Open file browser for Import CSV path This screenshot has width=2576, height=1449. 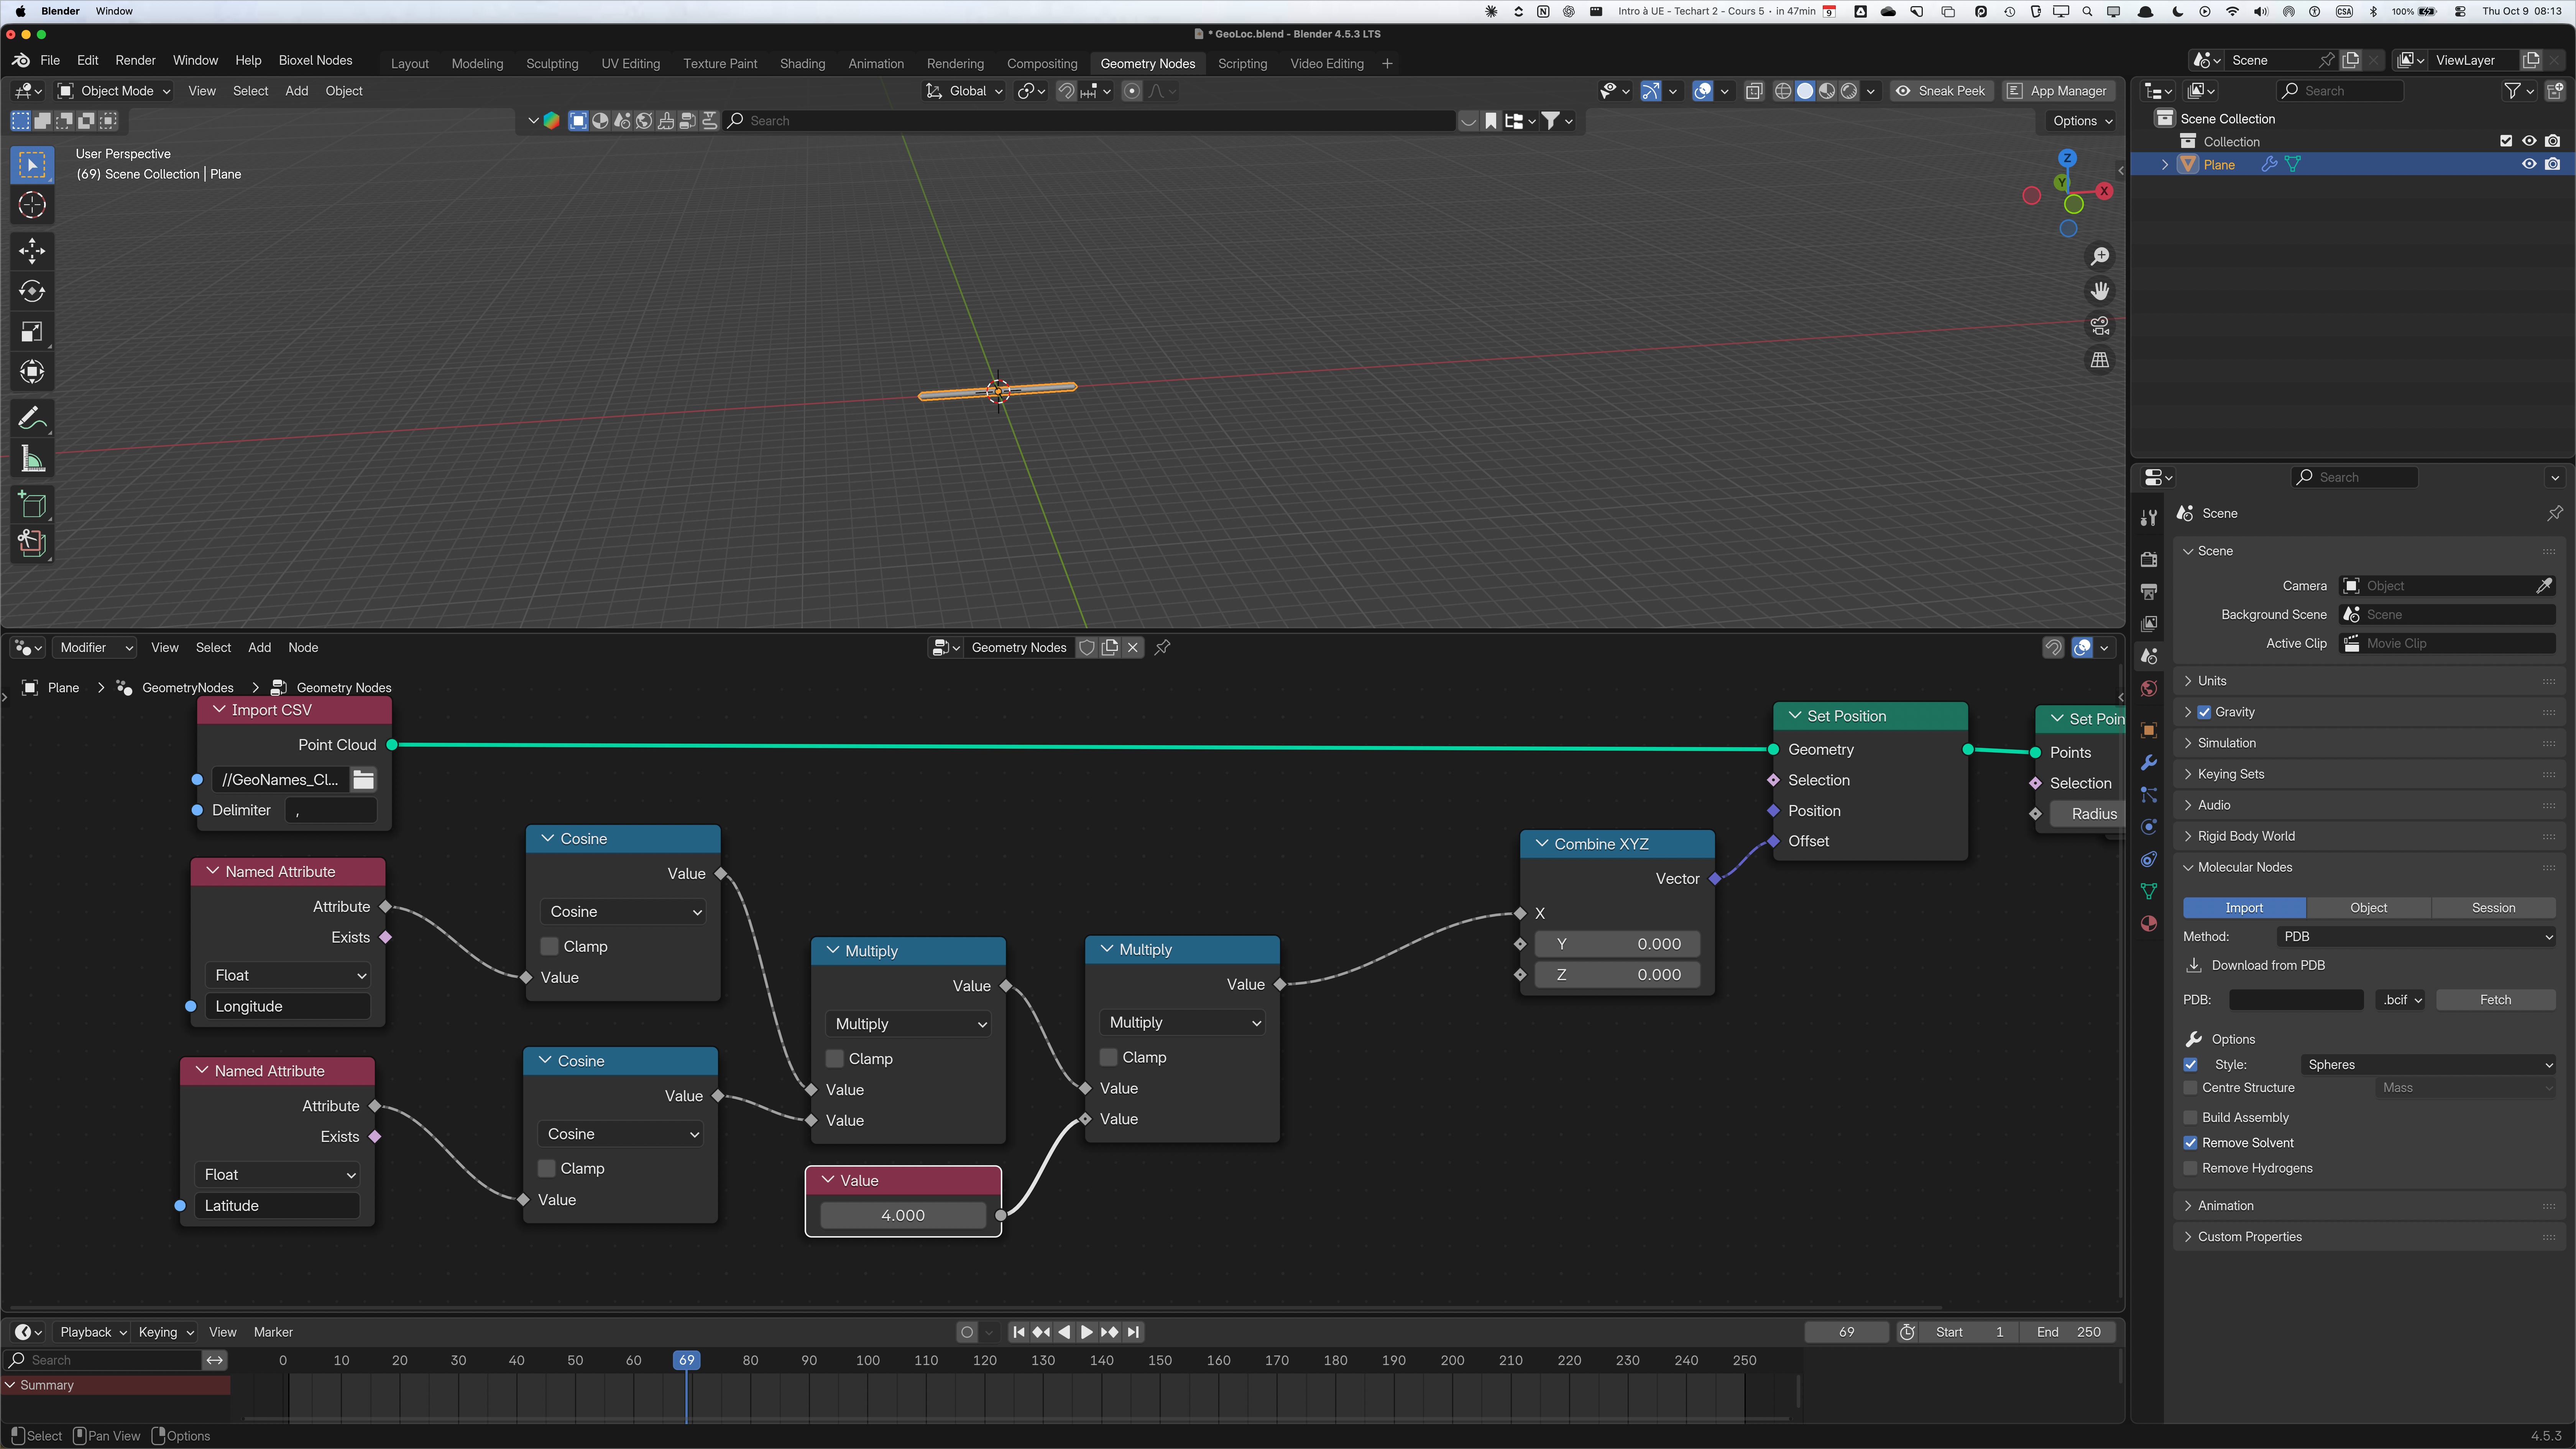pos(363,780)
